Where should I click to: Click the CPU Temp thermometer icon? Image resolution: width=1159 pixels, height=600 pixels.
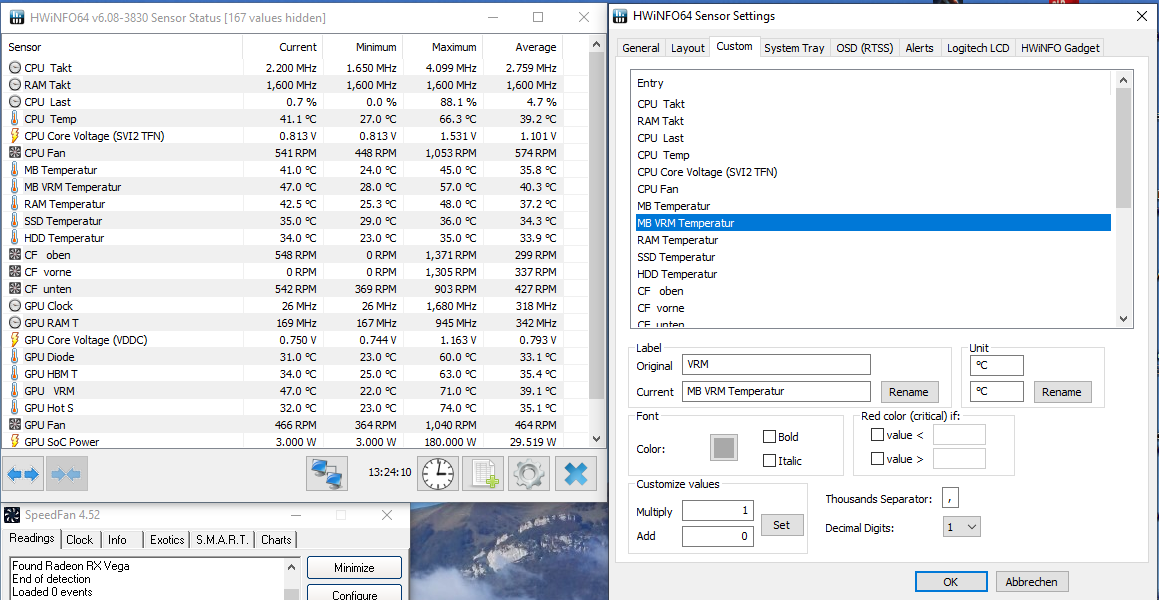15,119
